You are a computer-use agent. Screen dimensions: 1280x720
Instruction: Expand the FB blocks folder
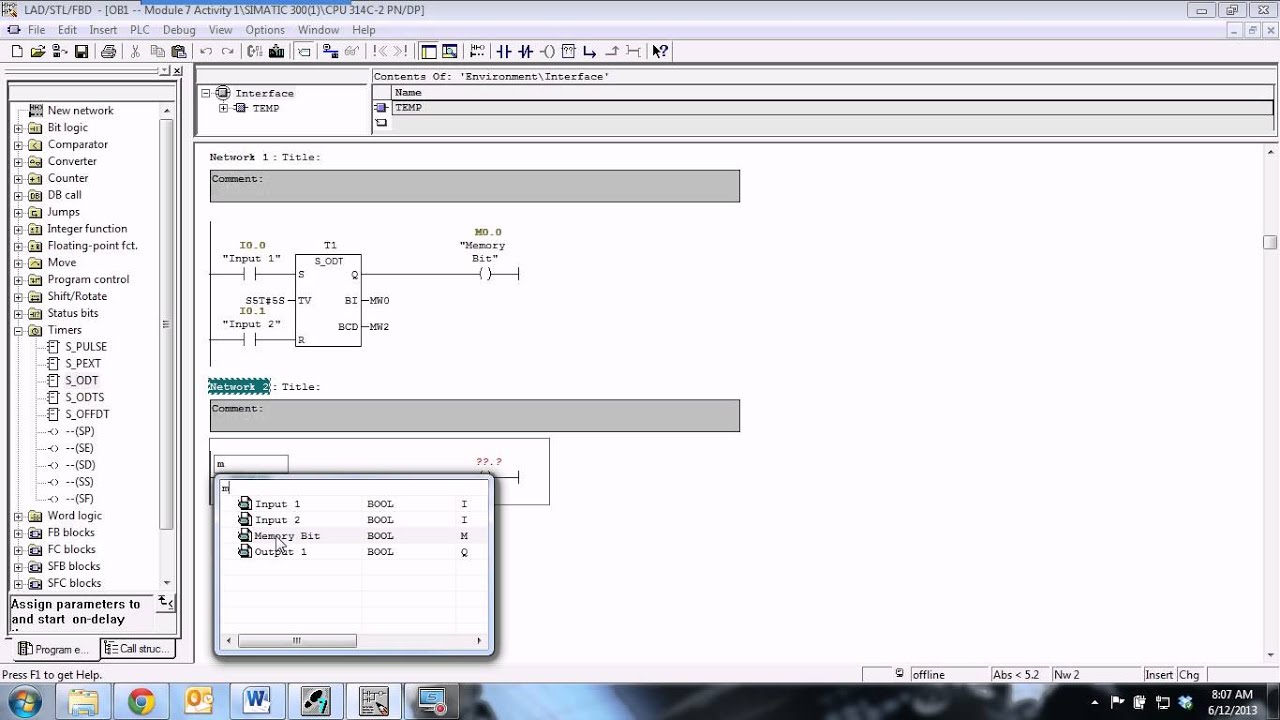tap(18, 534)
